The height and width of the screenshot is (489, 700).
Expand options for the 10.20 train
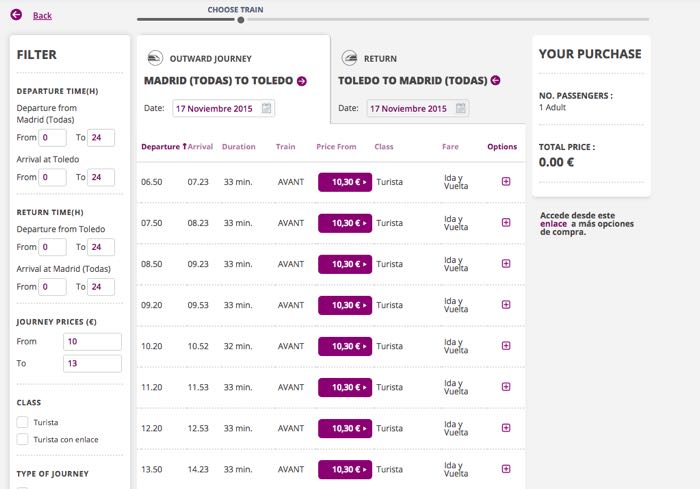[x=506, y=346]
